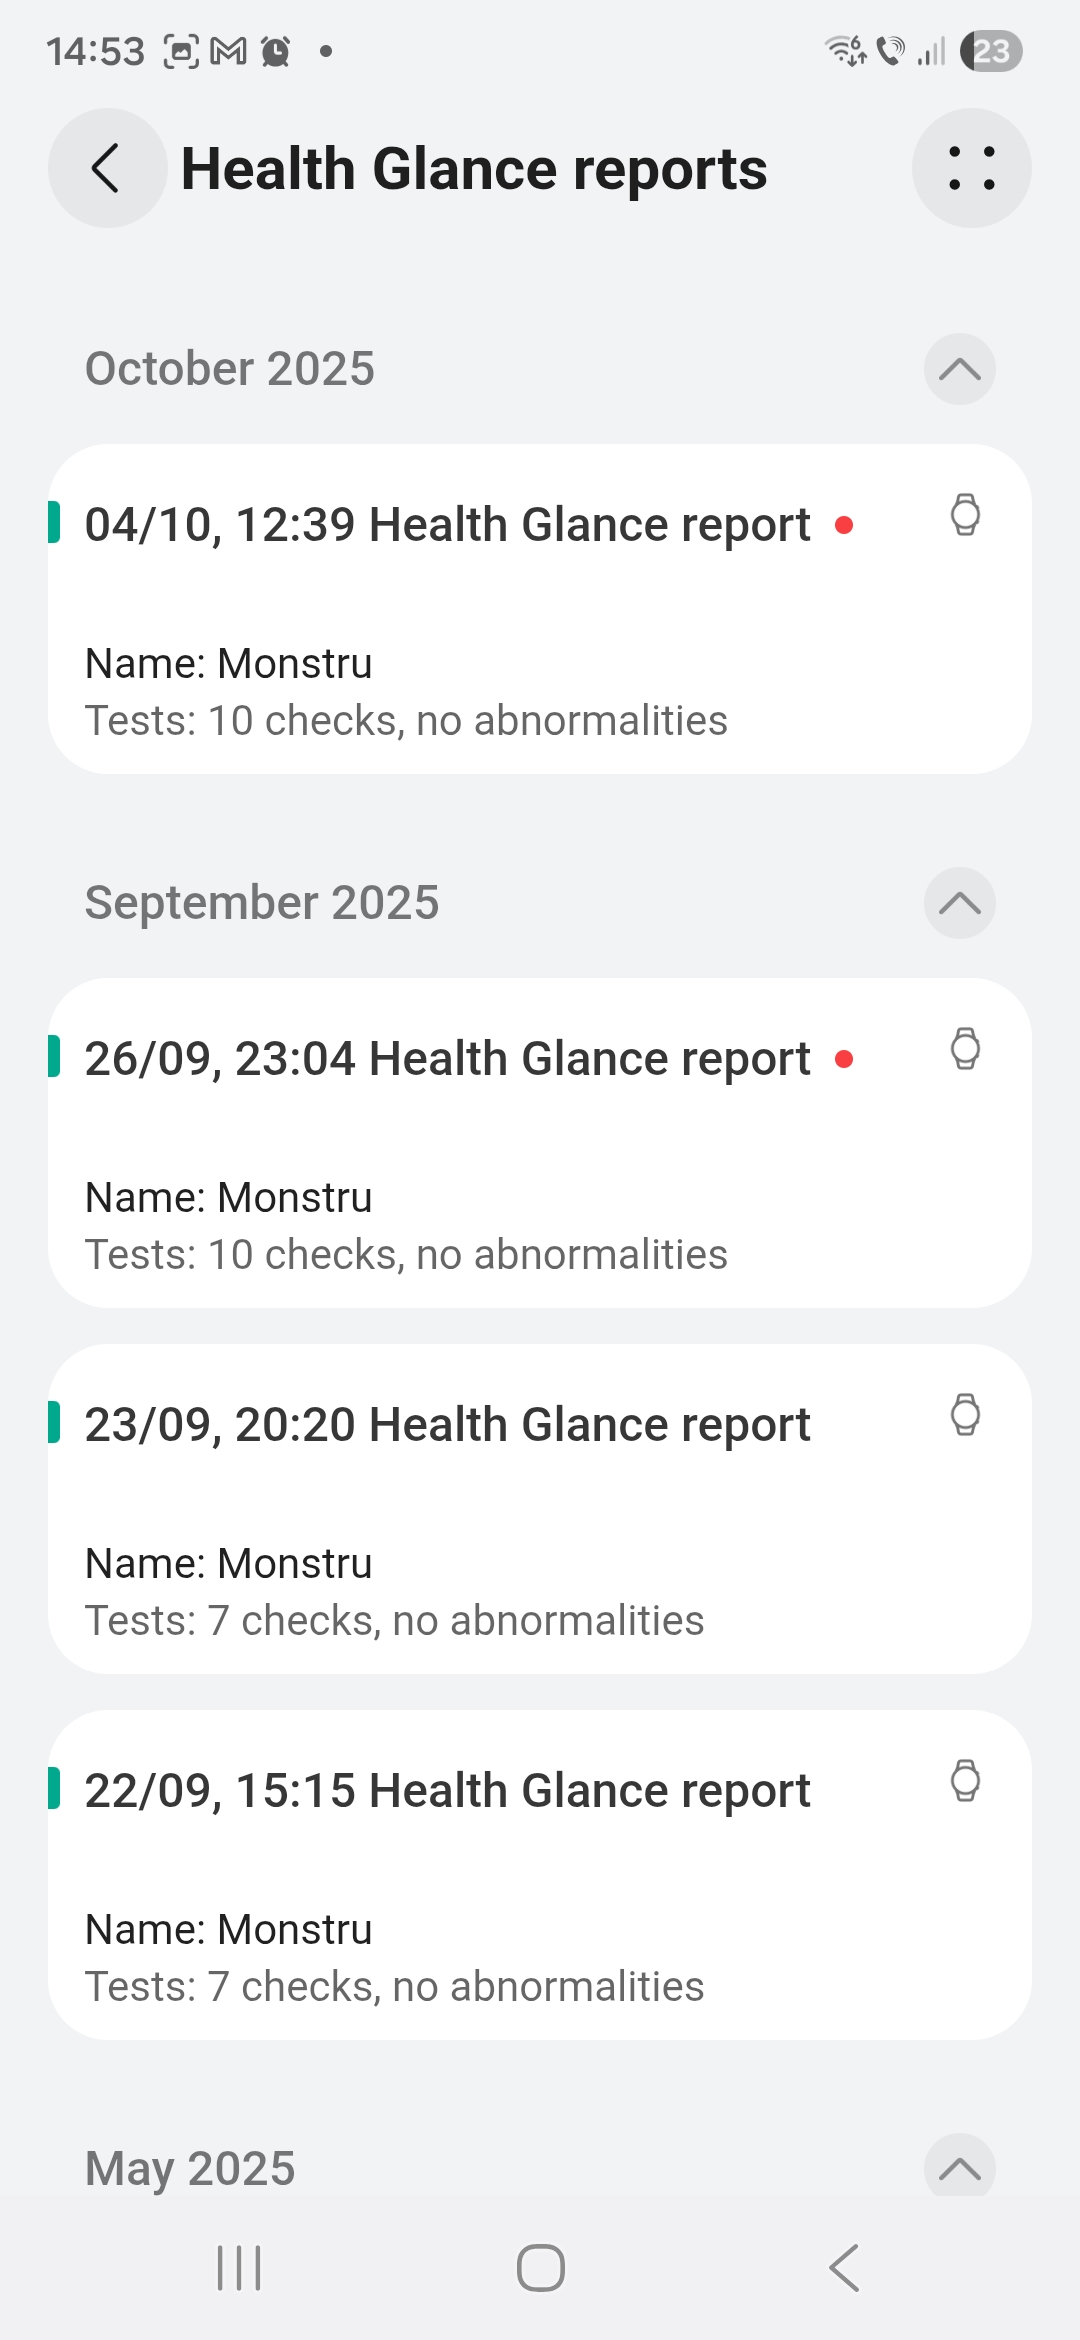This screenshot has height=2340, width=1080.
Task: Open the four-dot more options menu
Action: [971, 168]
